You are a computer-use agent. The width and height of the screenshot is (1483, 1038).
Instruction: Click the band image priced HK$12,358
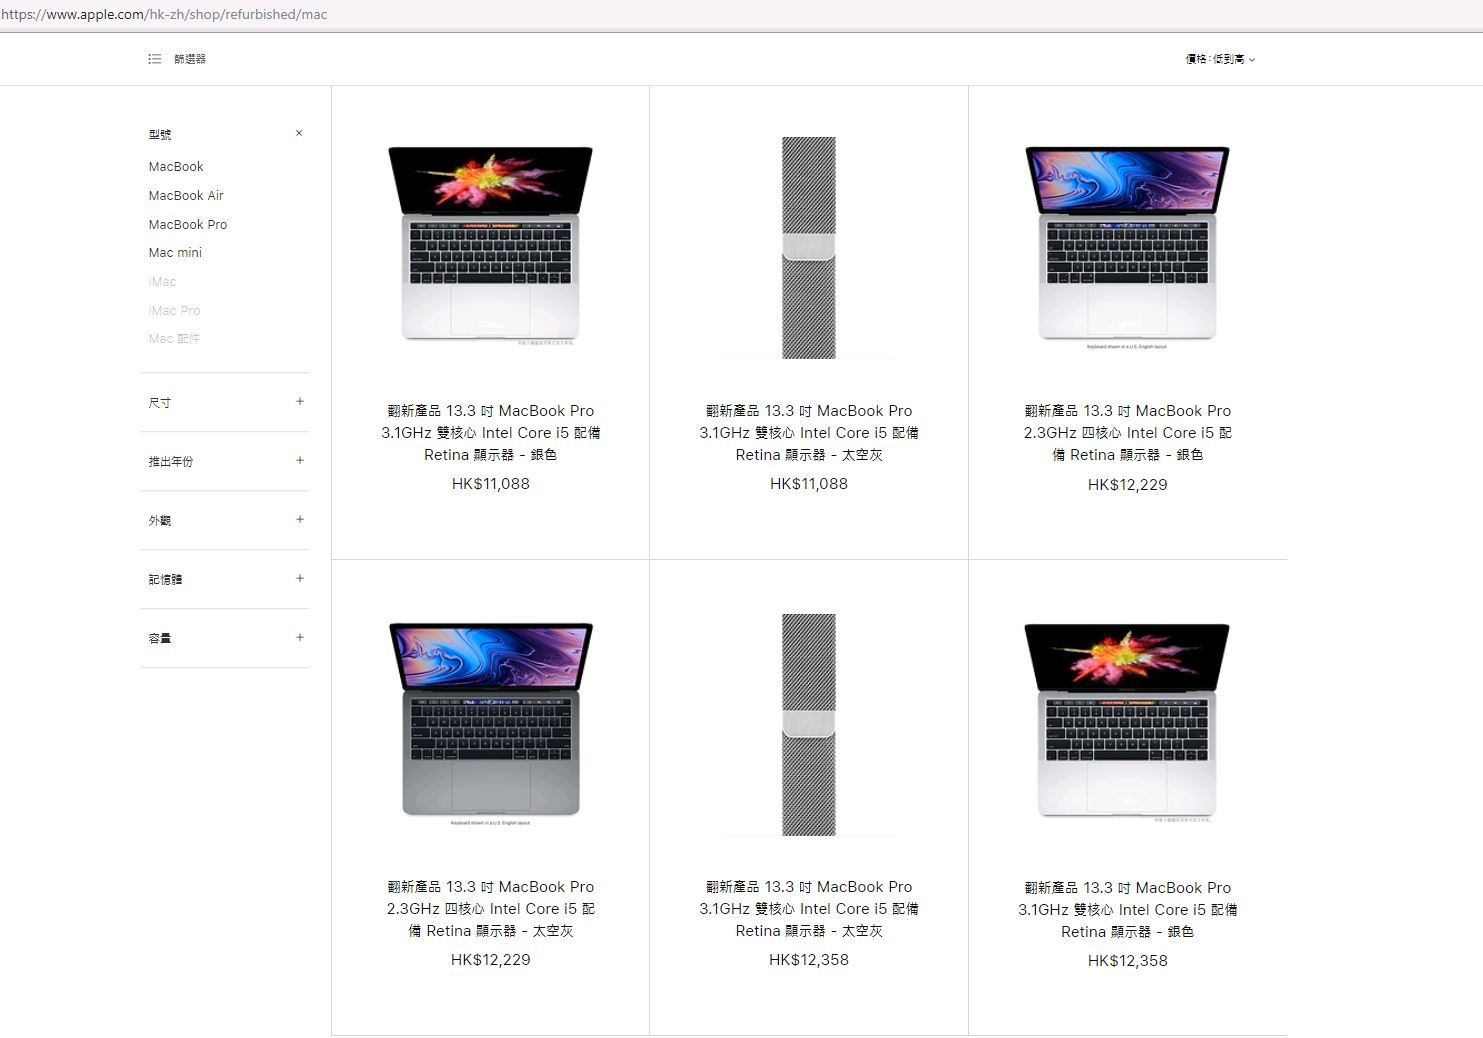tap(809, 724)
